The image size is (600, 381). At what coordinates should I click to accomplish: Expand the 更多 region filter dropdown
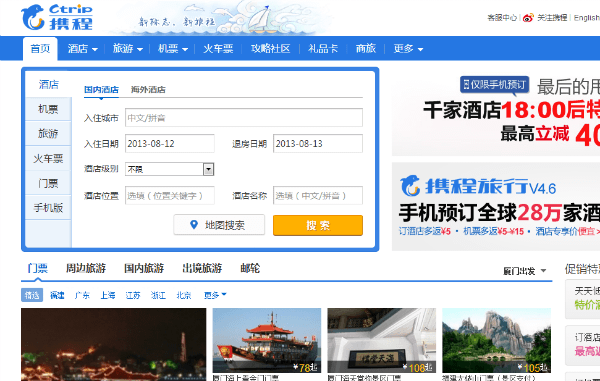(x=215, y=295)
